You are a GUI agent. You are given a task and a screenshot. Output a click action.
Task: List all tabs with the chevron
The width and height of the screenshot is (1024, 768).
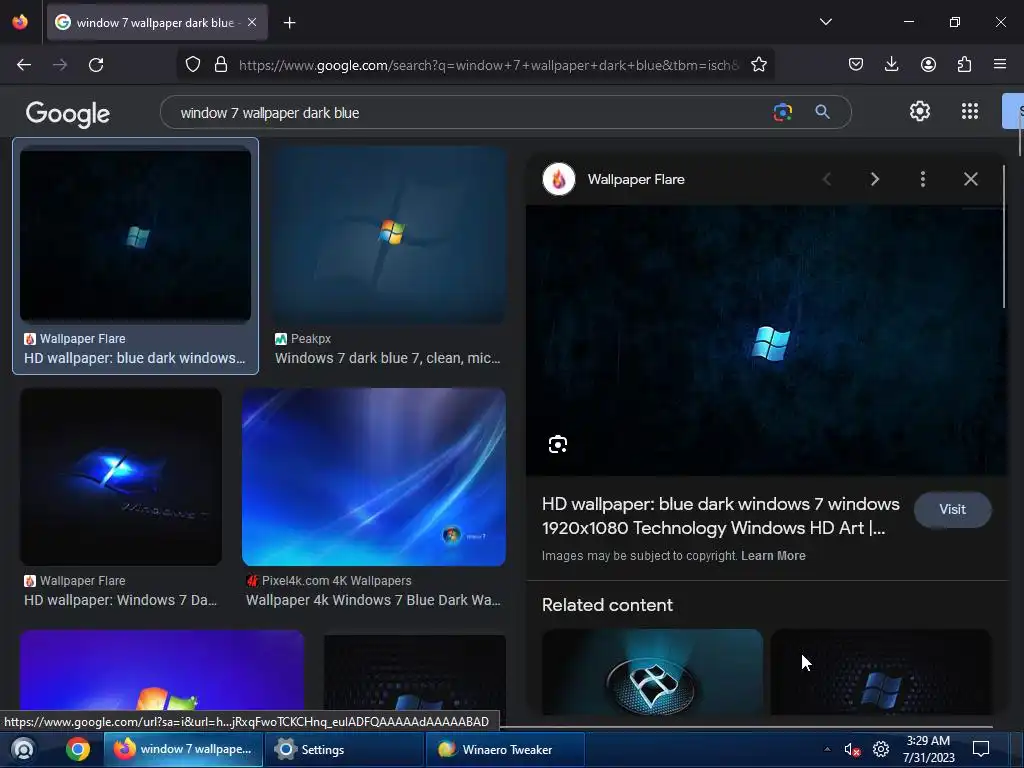tap(825, 22)
